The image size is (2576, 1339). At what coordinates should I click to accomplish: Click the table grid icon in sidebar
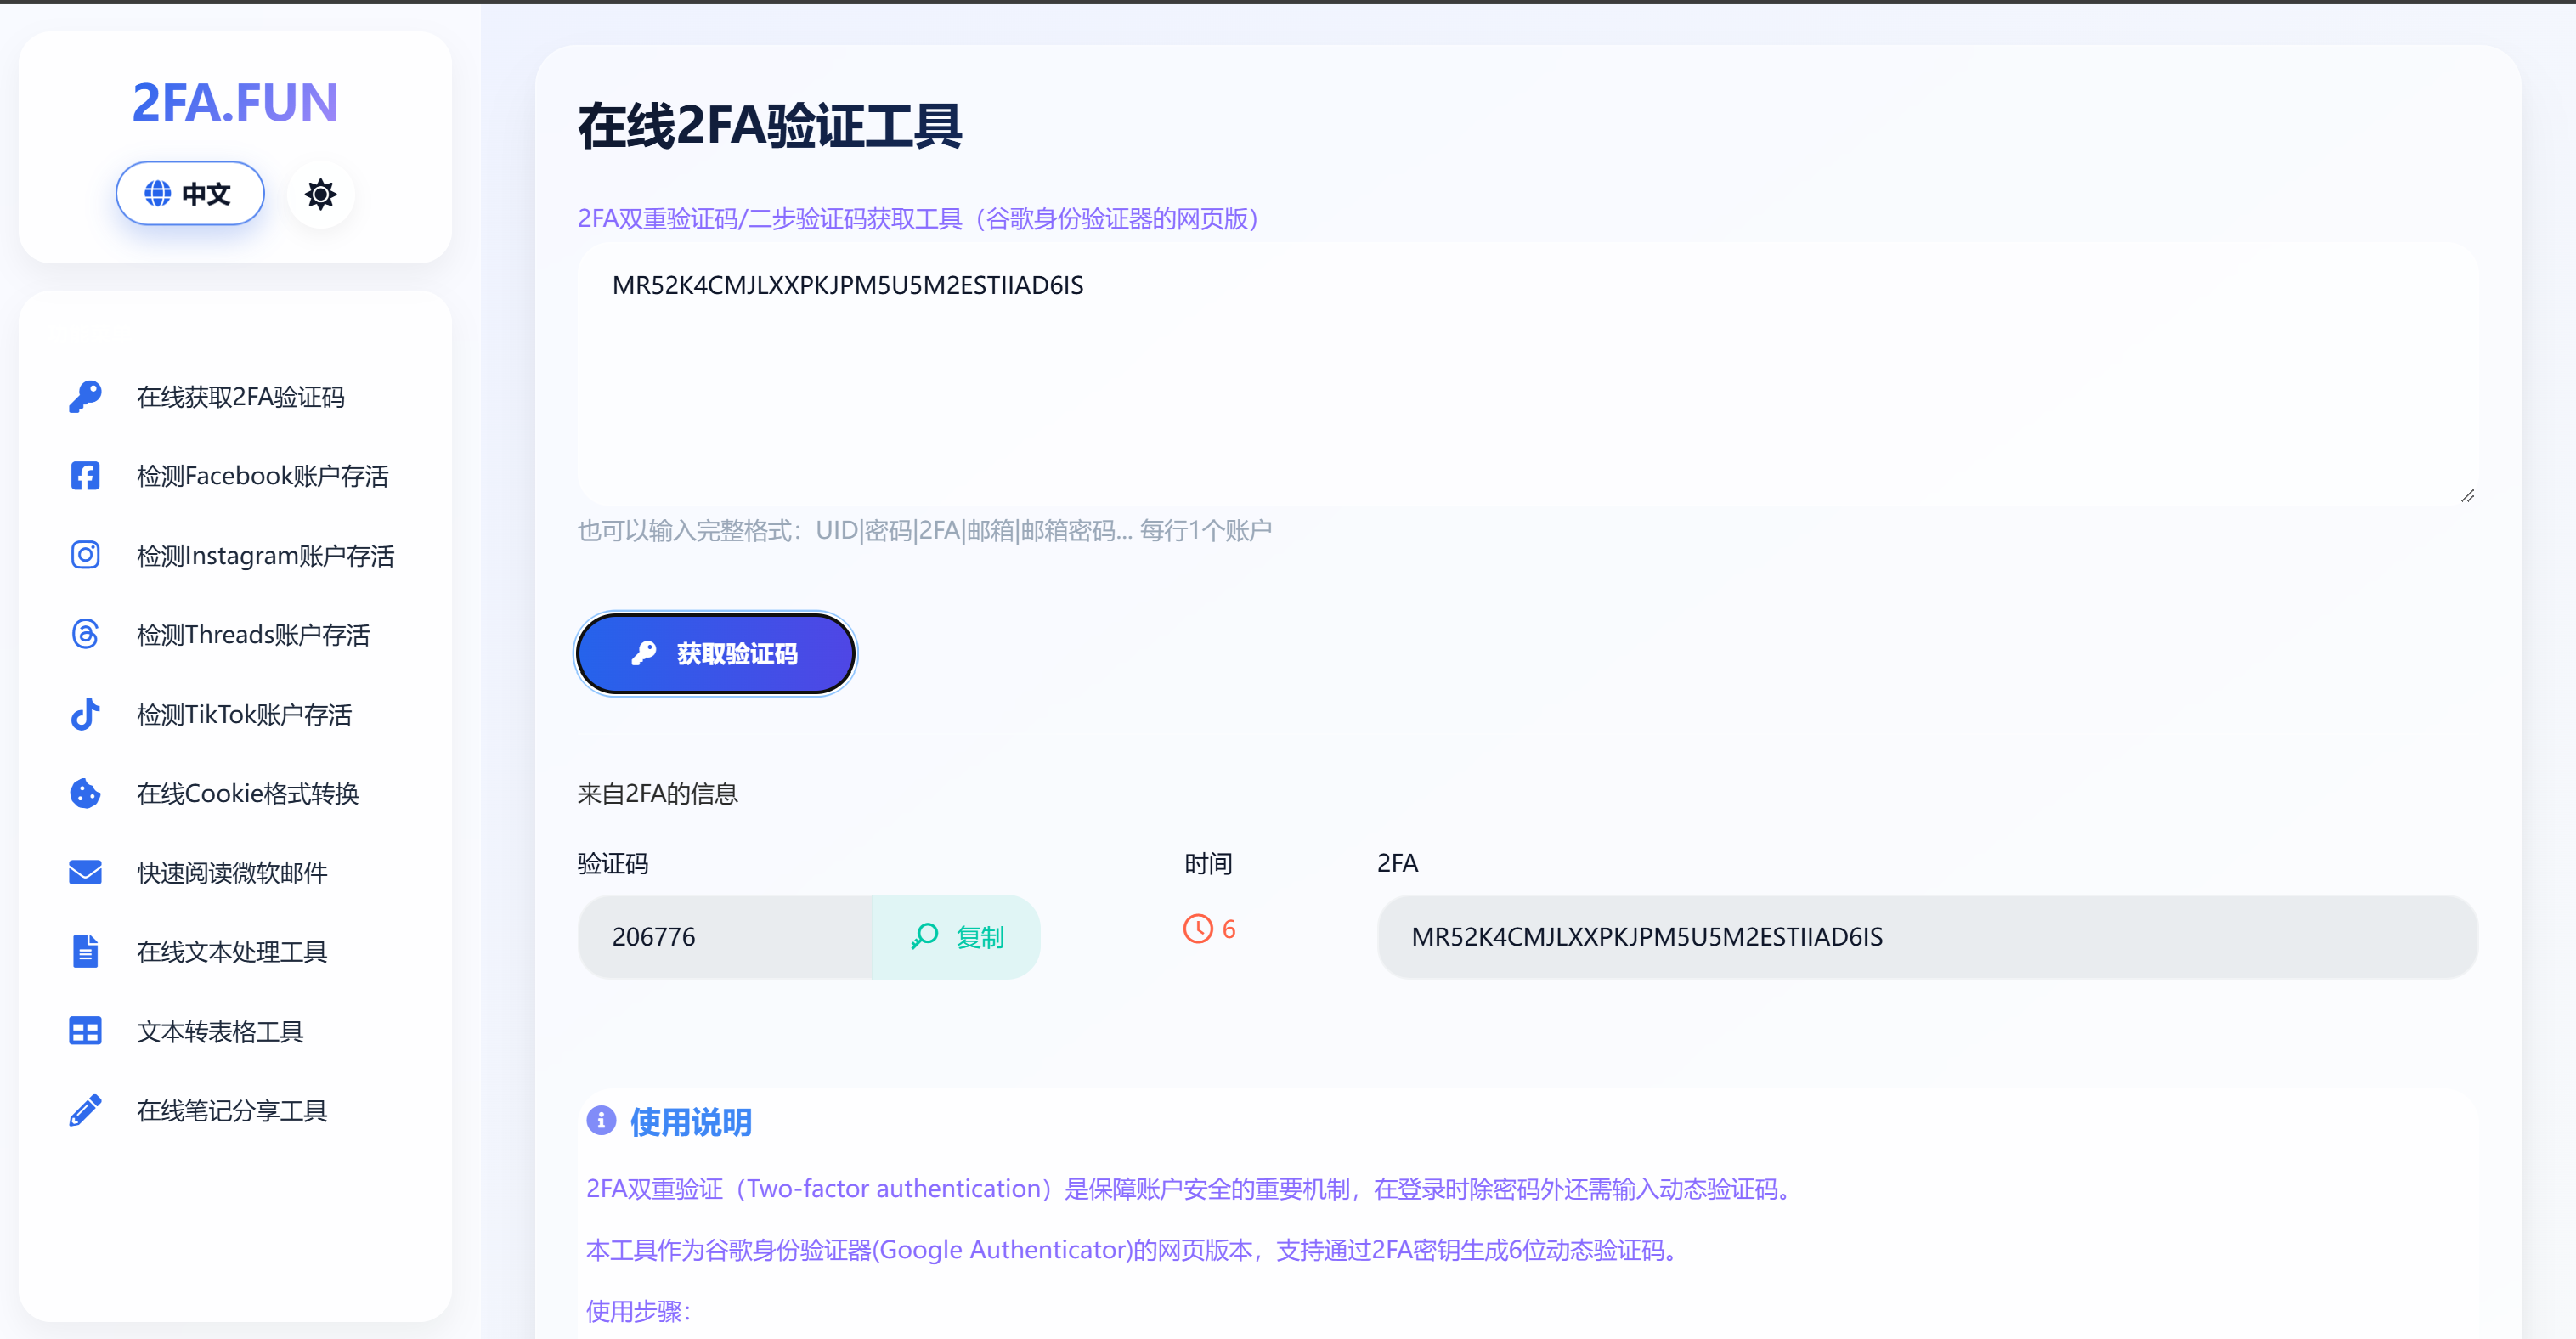pos(85,1031)
